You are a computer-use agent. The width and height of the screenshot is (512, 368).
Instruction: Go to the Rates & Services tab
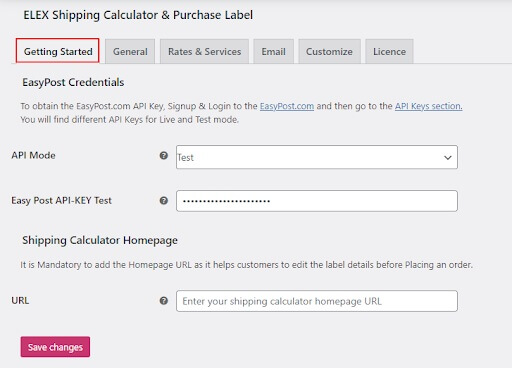(204, 51)
